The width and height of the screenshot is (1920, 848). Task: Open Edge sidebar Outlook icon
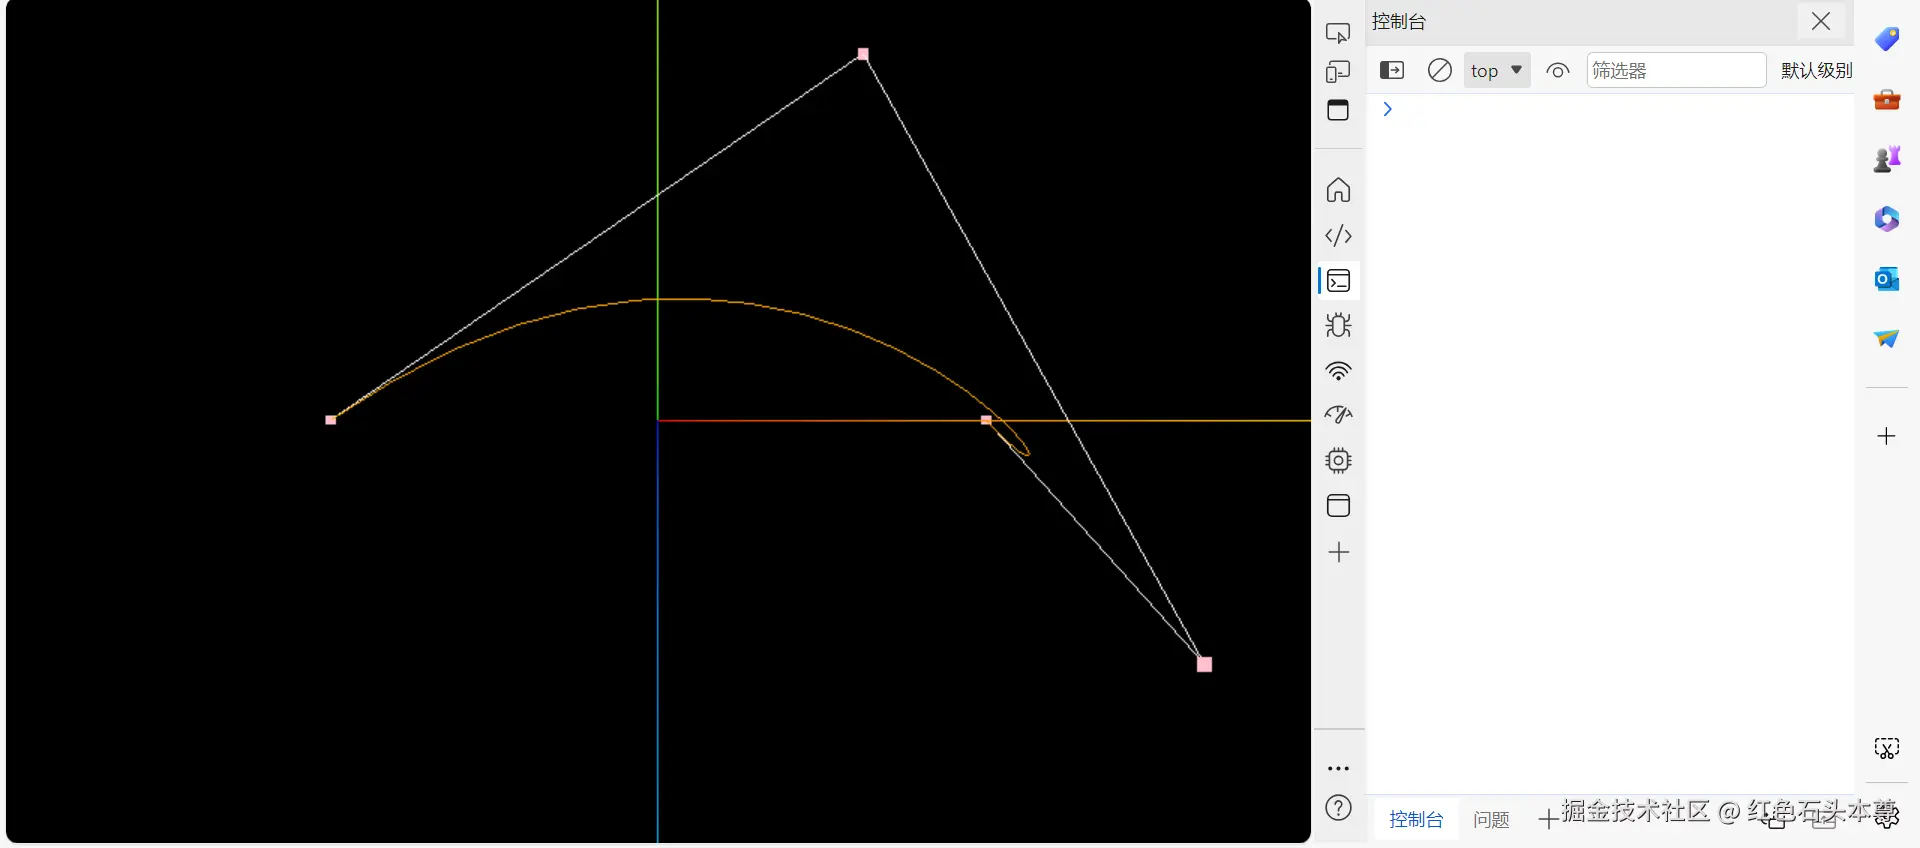point(1887,279)
